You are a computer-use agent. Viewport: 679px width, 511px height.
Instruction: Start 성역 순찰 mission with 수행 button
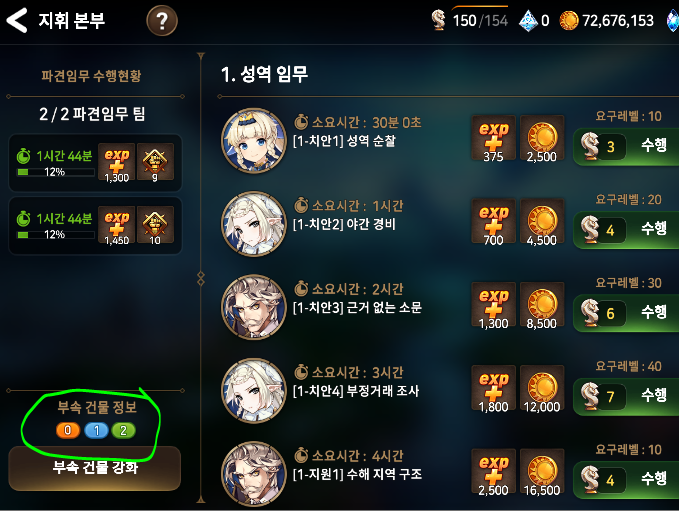[626, 146]
